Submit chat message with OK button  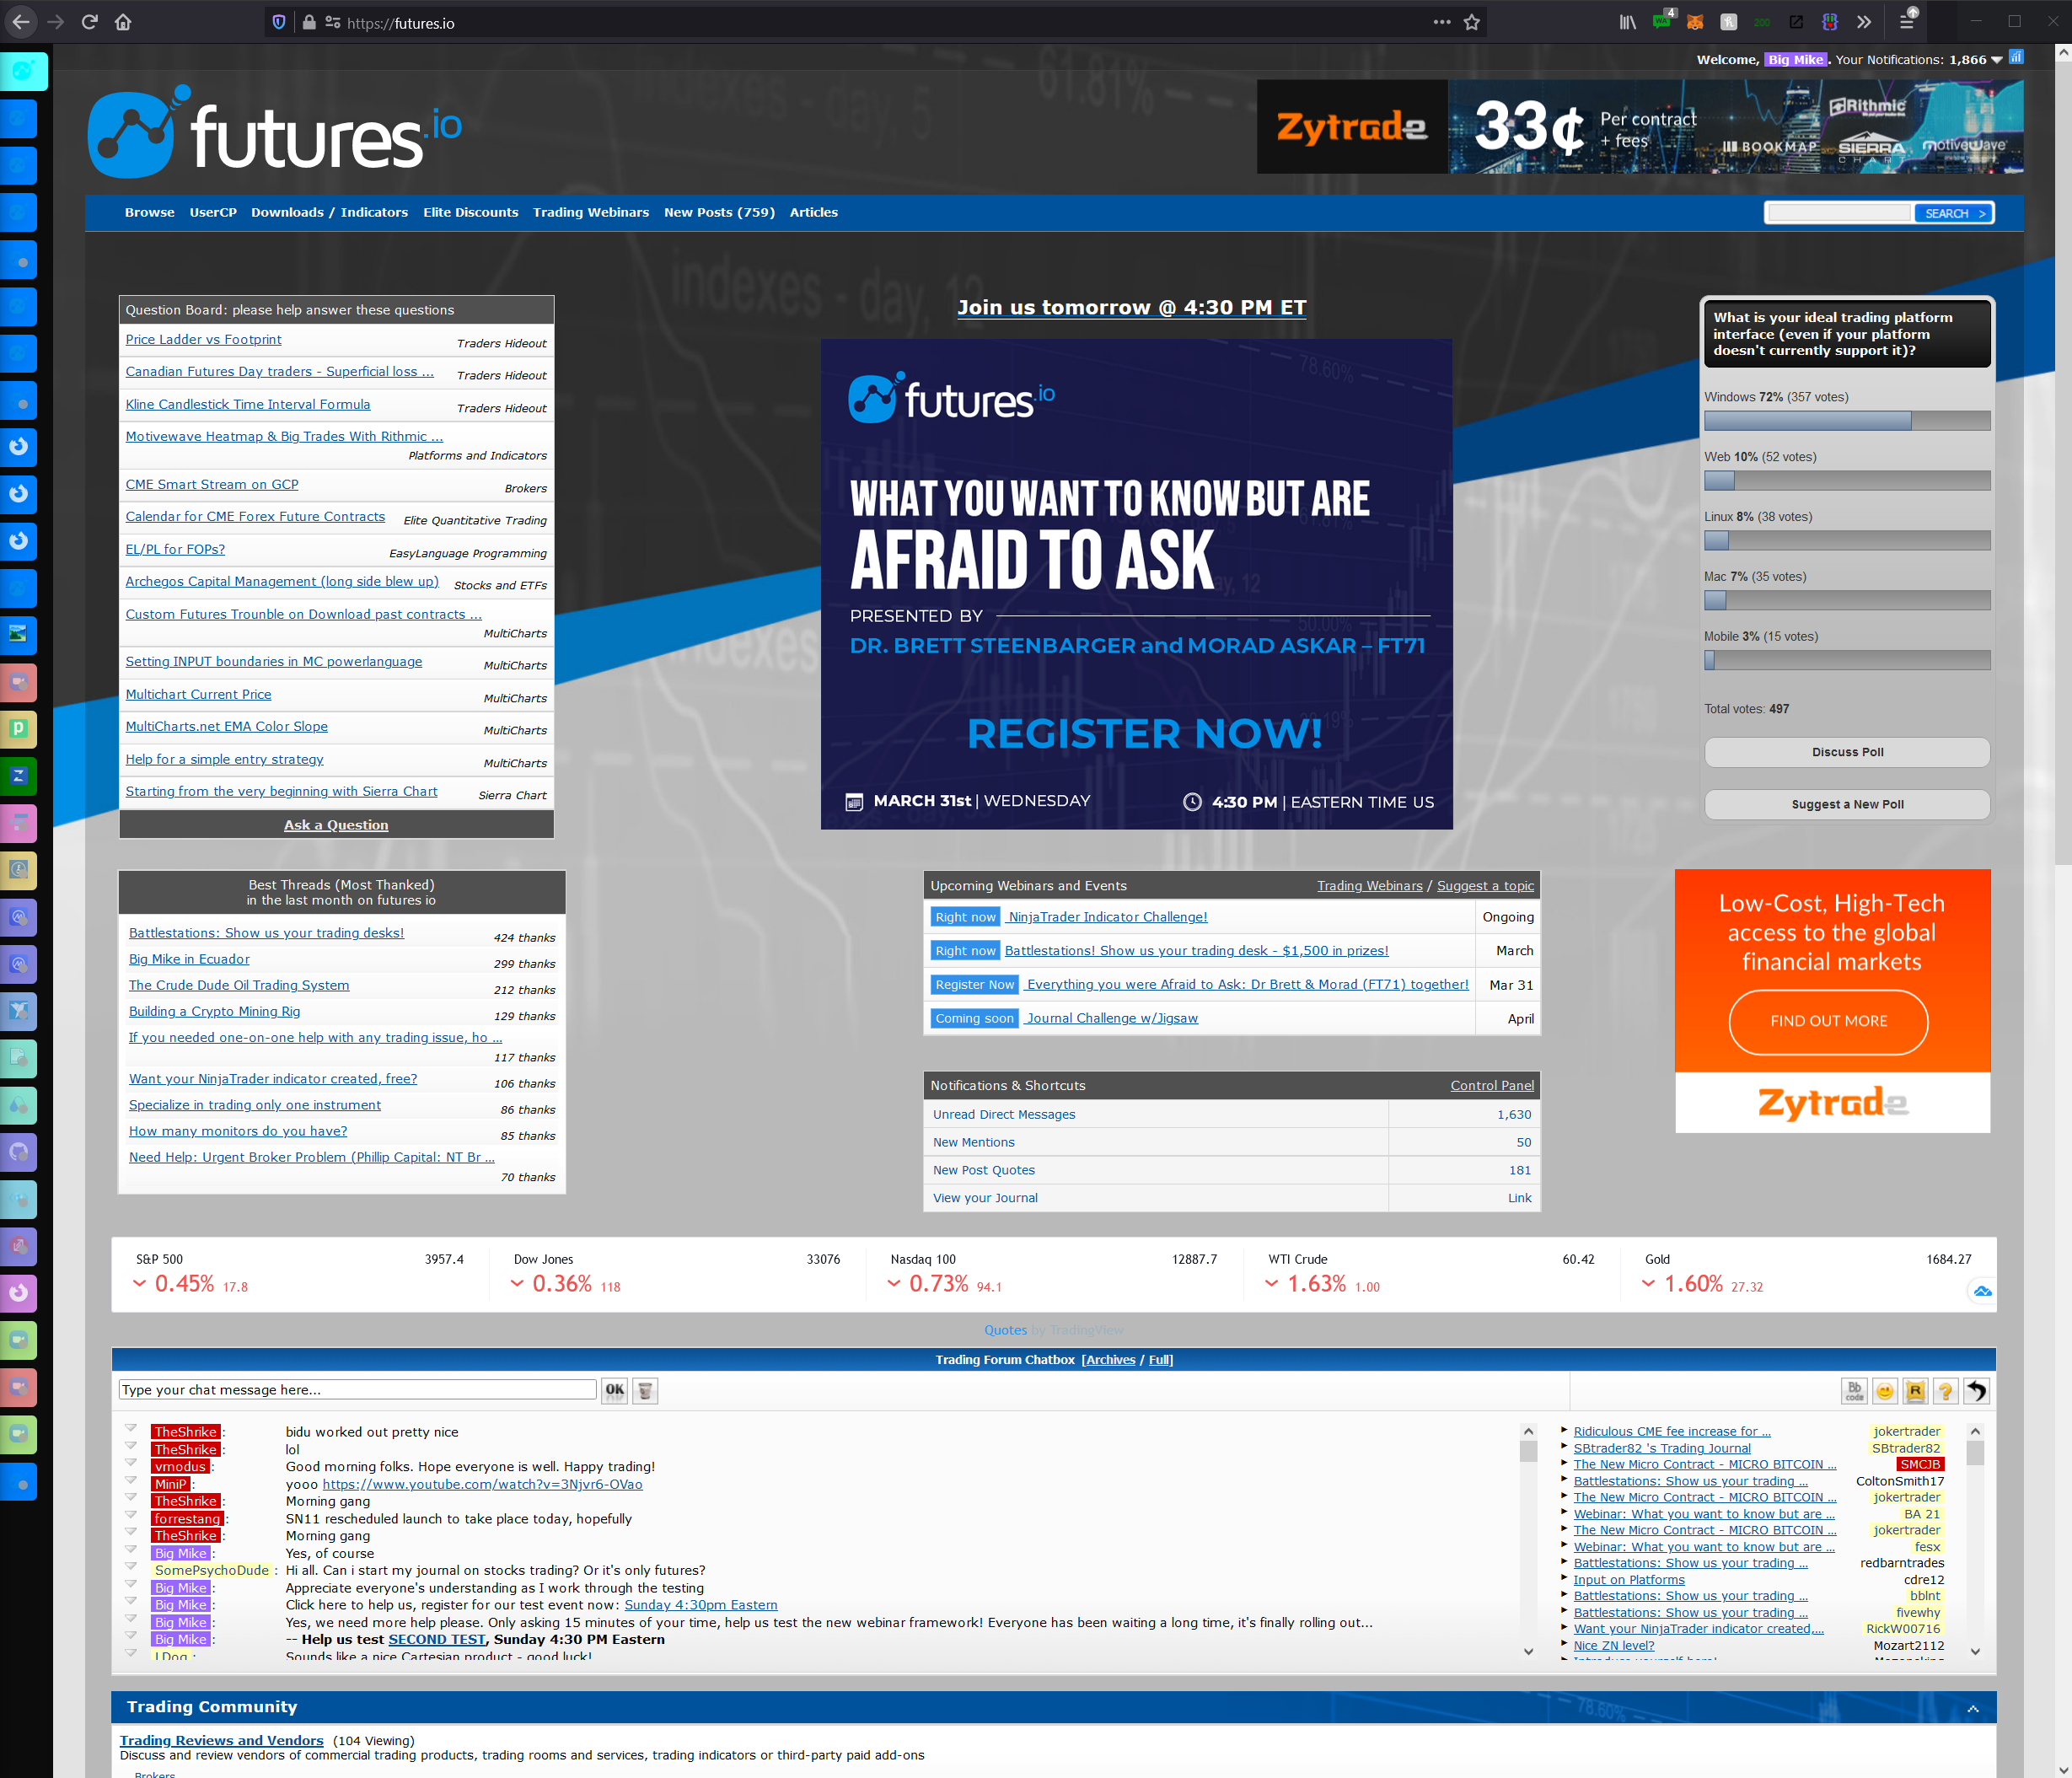(x=615, y=1390)
